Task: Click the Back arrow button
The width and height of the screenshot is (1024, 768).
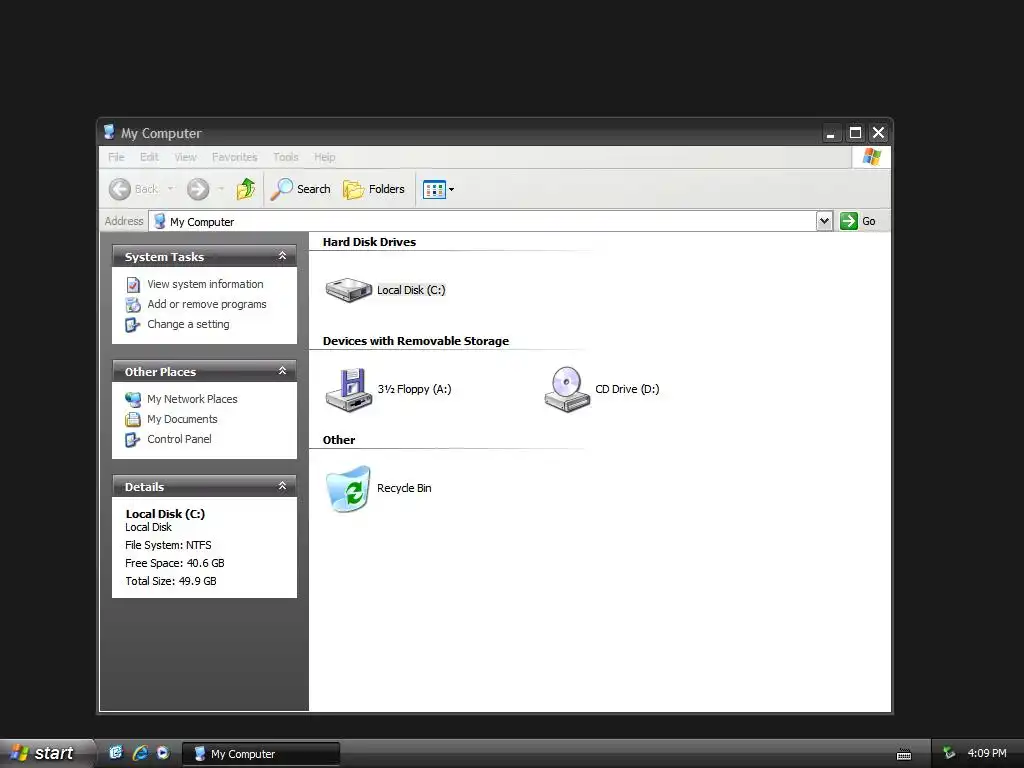Action: [x=120, y=189]
